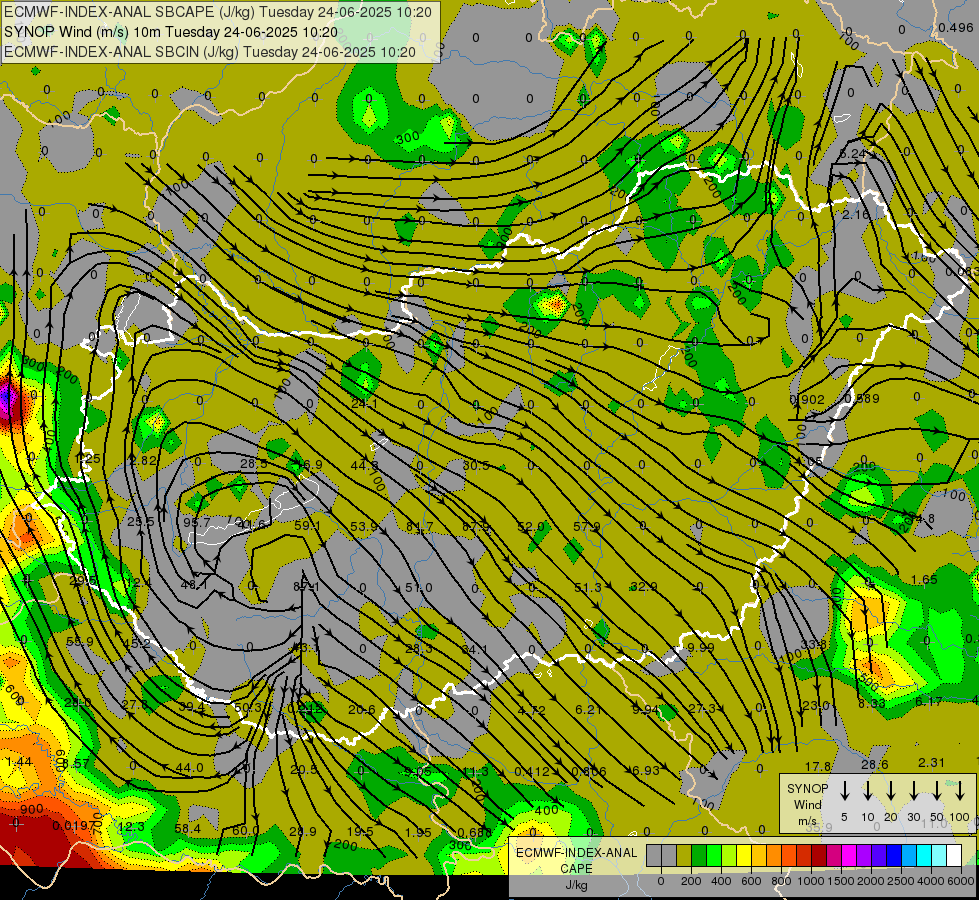Image resolution: width=979 pixels, height=900 pixels.
Task: Click the 5 m/s wind arrow in SYNOP legend
Action: click(x=844, y=791)
